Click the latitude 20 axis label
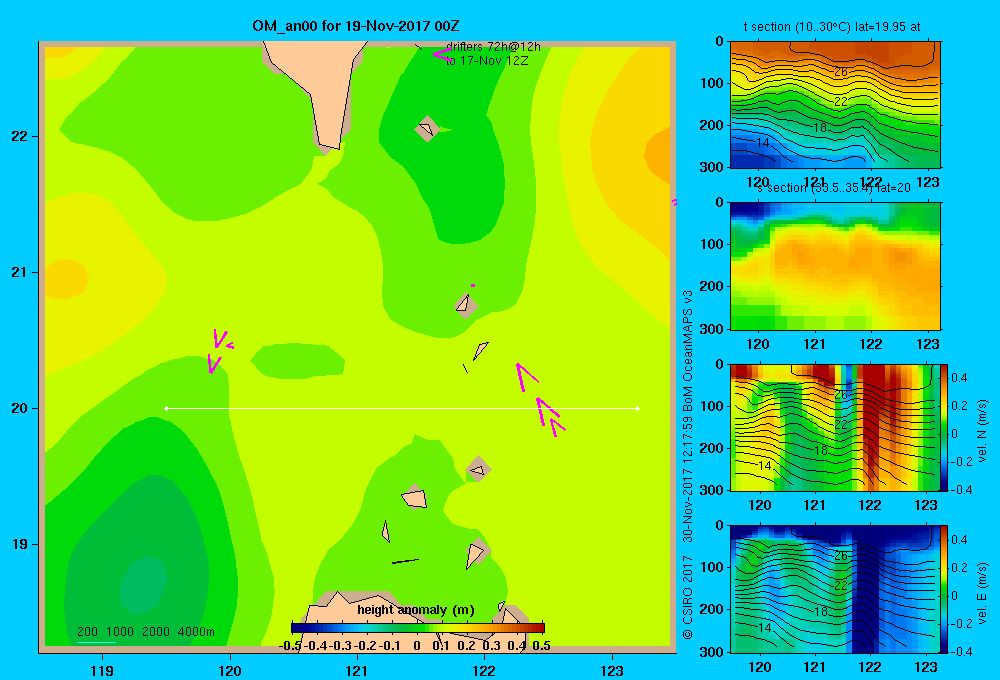Image resolution: width=1000 pixels, height=680 pixels. click(x=20, y=408)
